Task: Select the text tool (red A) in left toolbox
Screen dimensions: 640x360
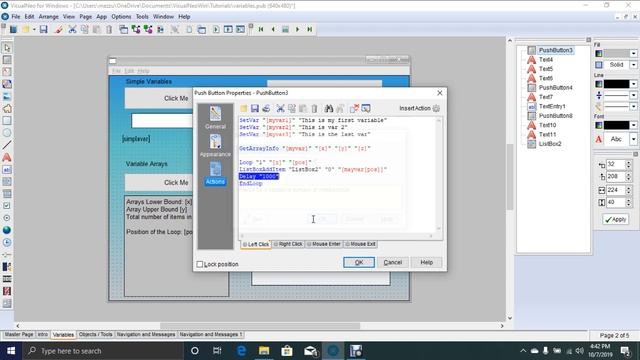Action: pyautogui.click(x=7, y=157)
